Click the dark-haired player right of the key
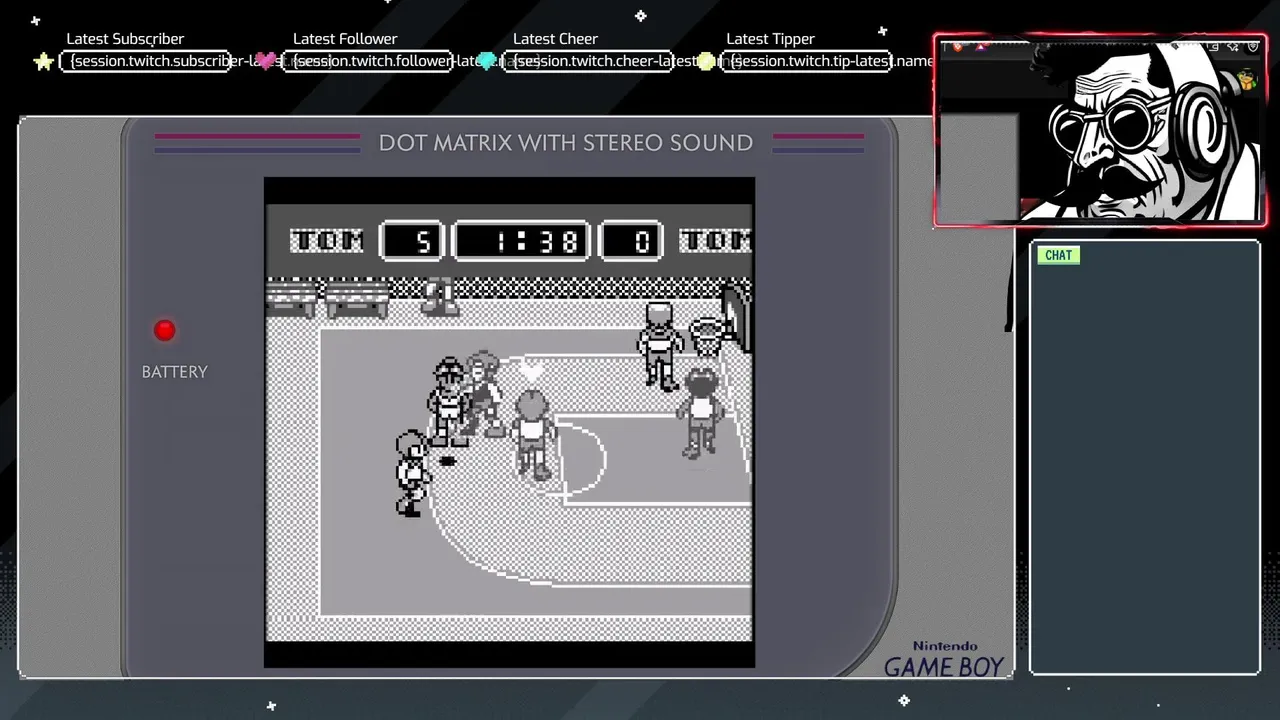Image resolution: width=1280 pixels, height=720 pixels. click(x=700, y=412)
